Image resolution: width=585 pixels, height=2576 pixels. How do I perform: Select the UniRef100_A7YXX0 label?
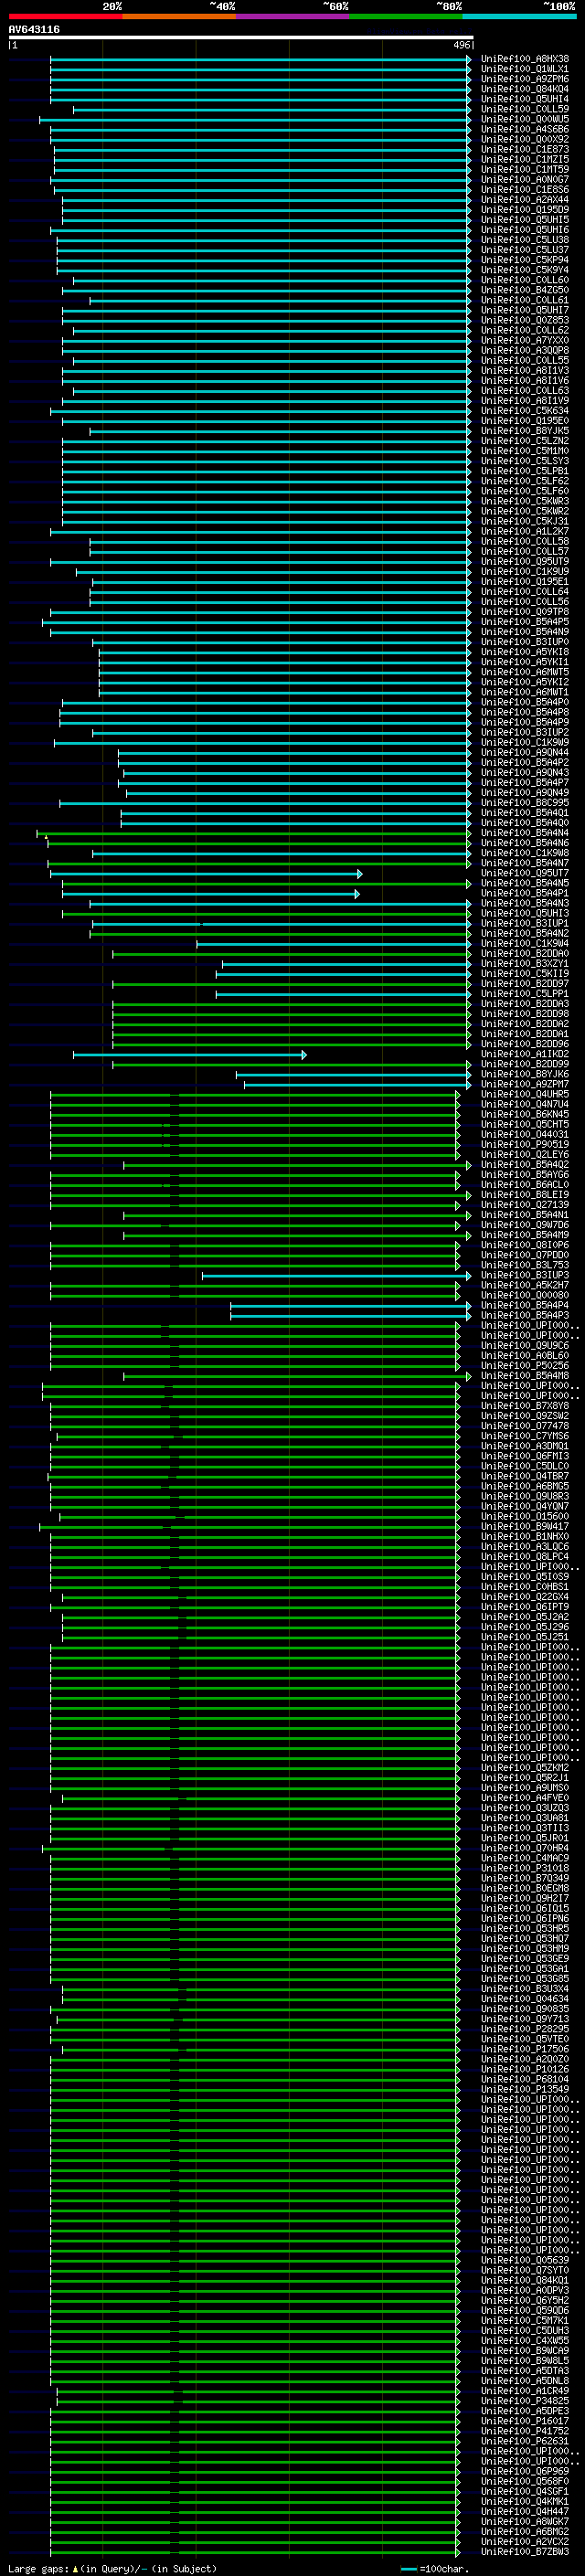(x=524, y=340)
